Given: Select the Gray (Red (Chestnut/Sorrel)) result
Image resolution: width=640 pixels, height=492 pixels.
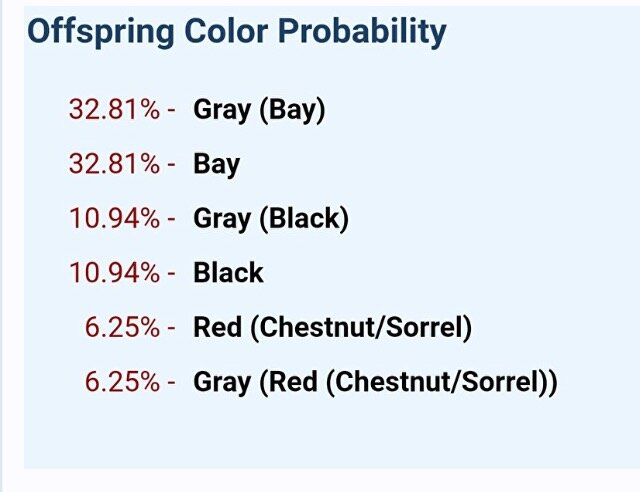Looking at the screenshot, I should 375,382.
